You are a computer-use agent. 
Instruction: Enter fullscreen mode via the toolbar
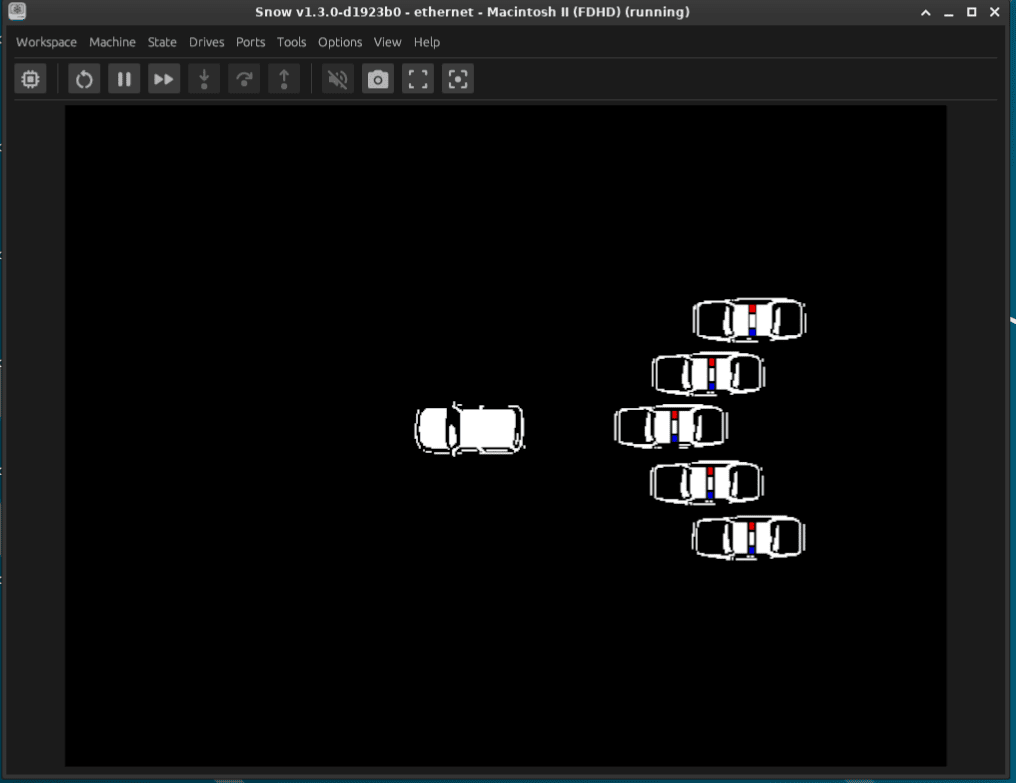(418, 79)
